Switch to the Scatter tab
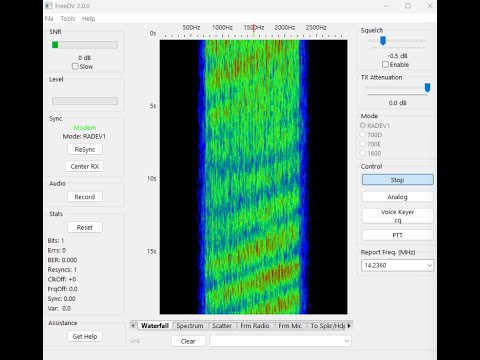 (222, 326)
